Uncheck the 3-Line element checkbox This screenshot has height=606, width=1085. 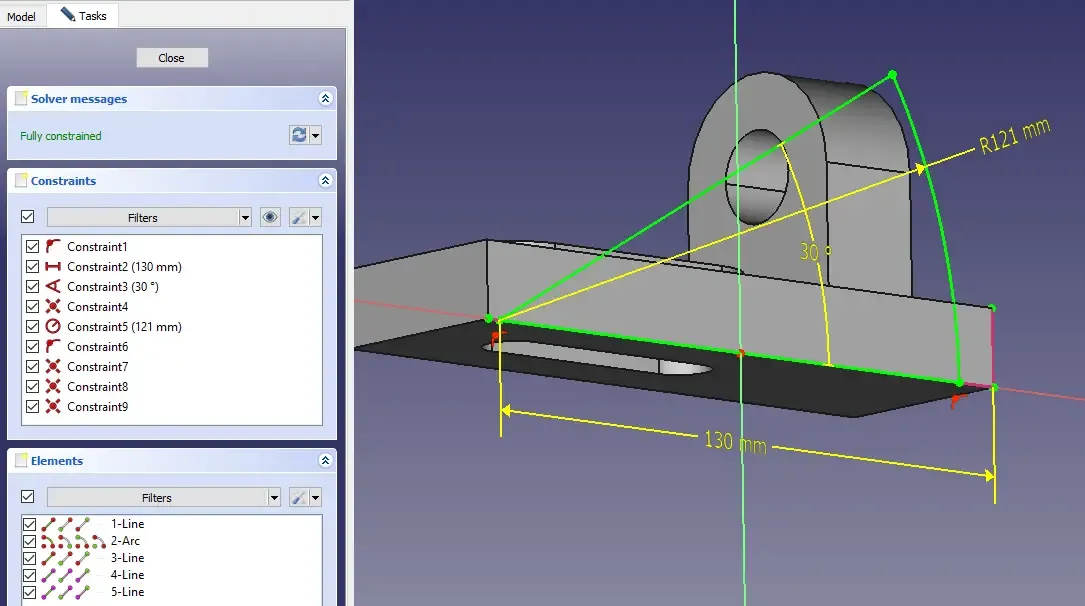(30, 558)
